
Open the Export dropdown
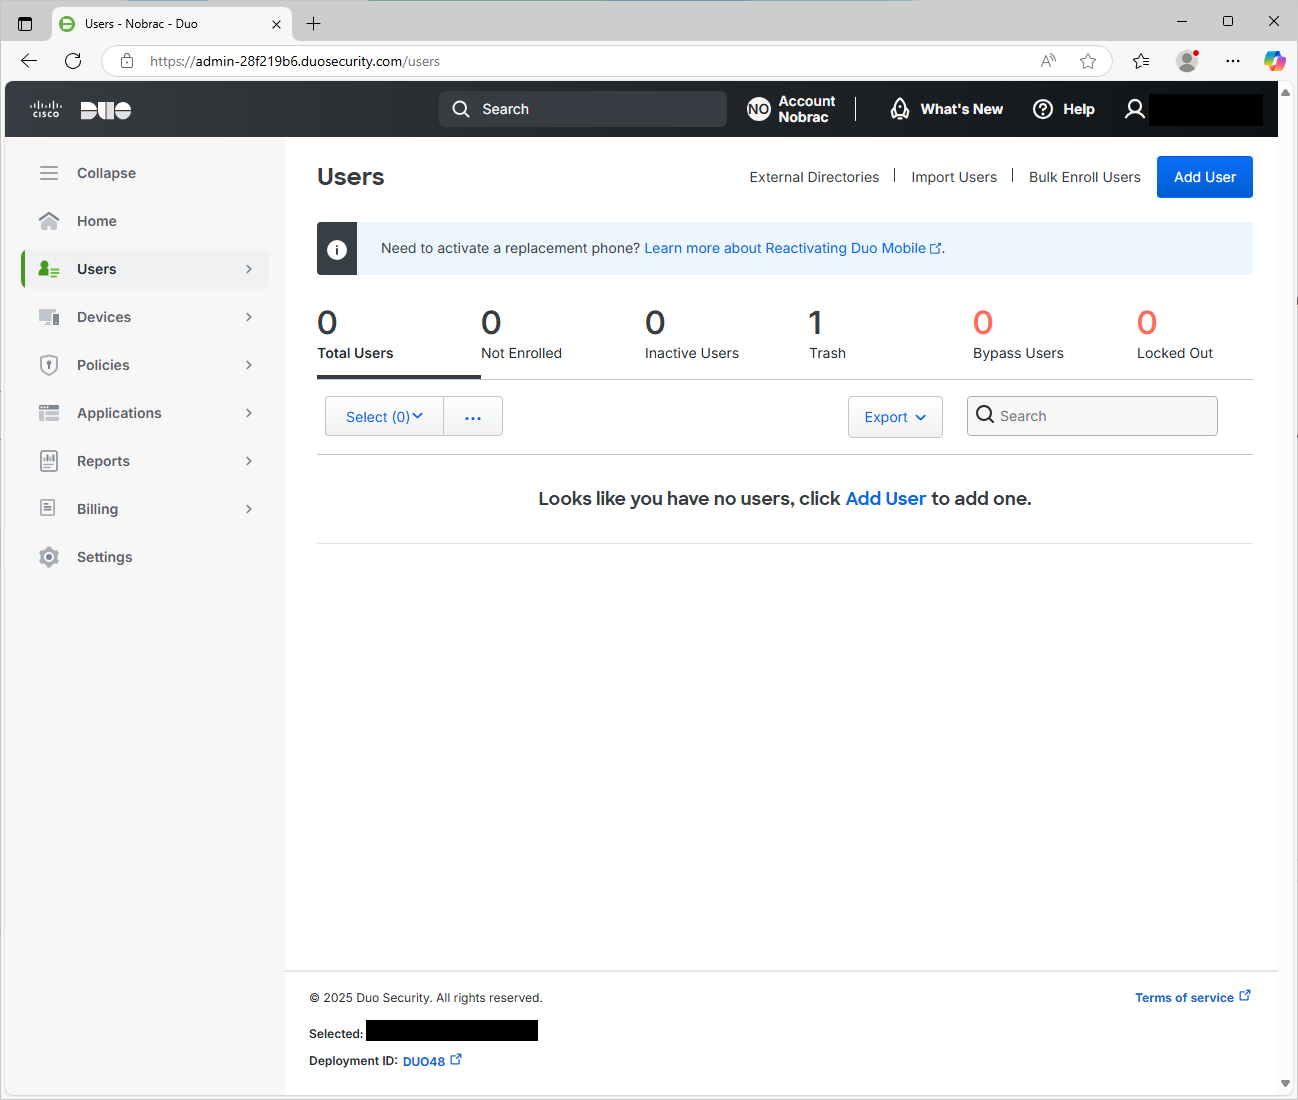coord(895,417)
